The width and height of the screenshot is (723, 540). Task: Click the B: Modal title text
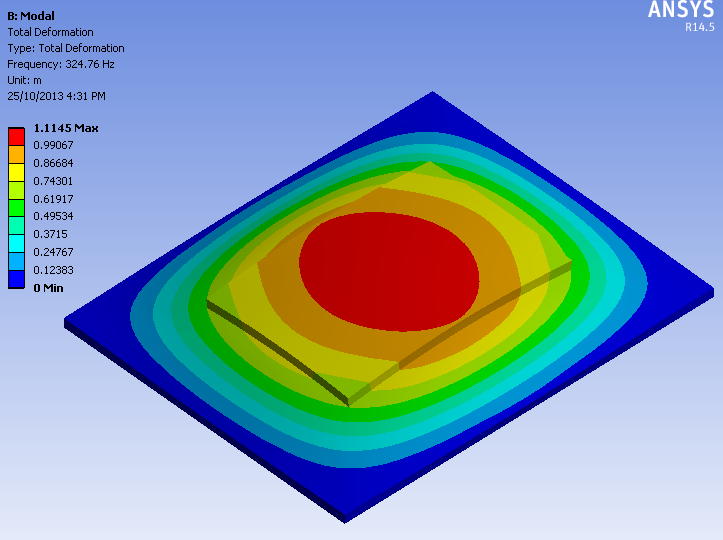(31, 17)
